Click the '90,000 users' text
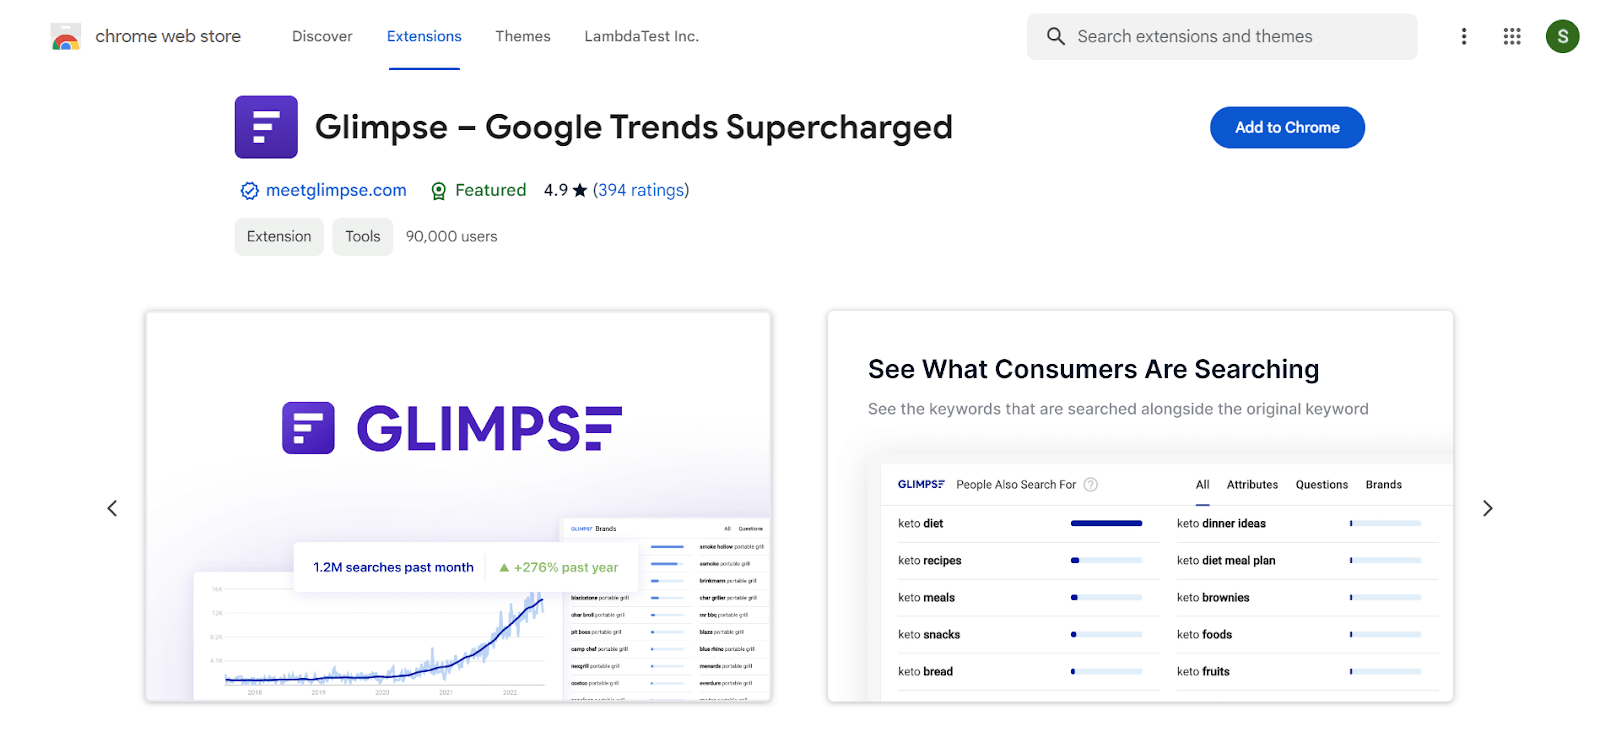1600x732 pixels. (x=451, y=237)
